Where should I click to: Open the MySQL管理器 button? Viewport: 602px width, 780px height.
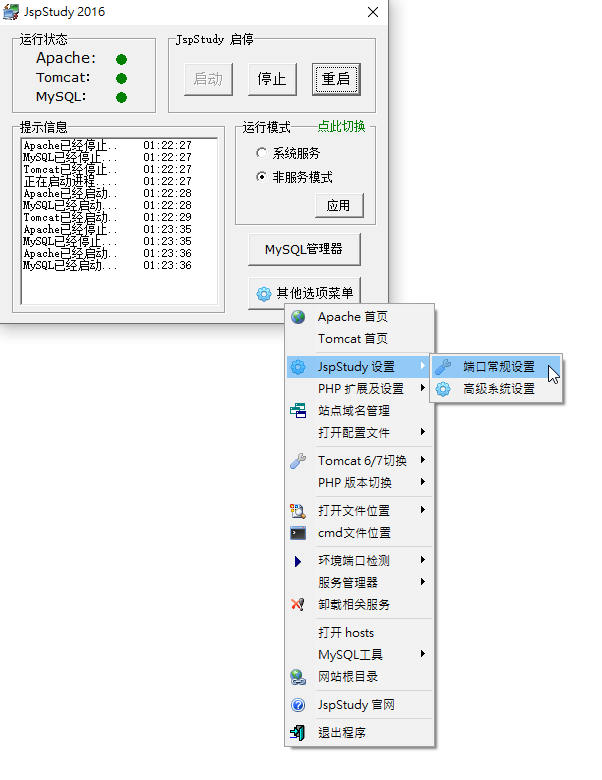[x=304, y=249]
